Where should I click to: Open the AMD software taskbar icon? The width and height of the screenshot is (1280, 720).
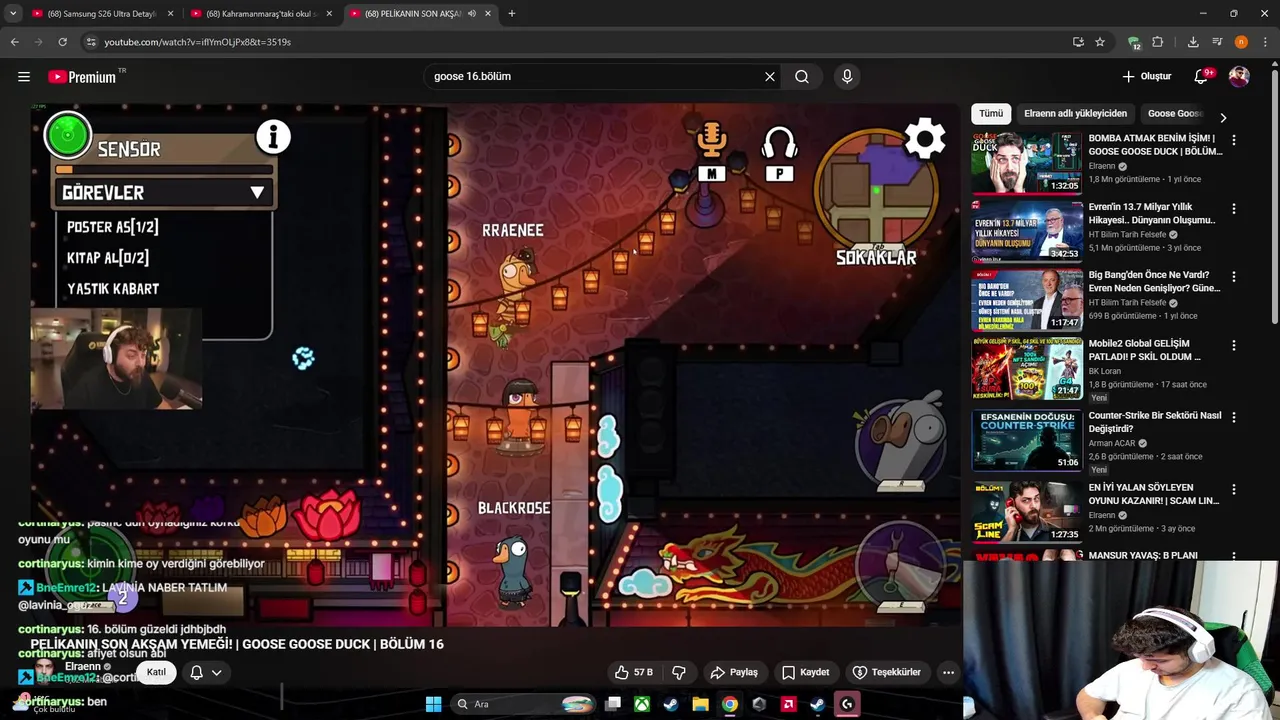[788, 704]
